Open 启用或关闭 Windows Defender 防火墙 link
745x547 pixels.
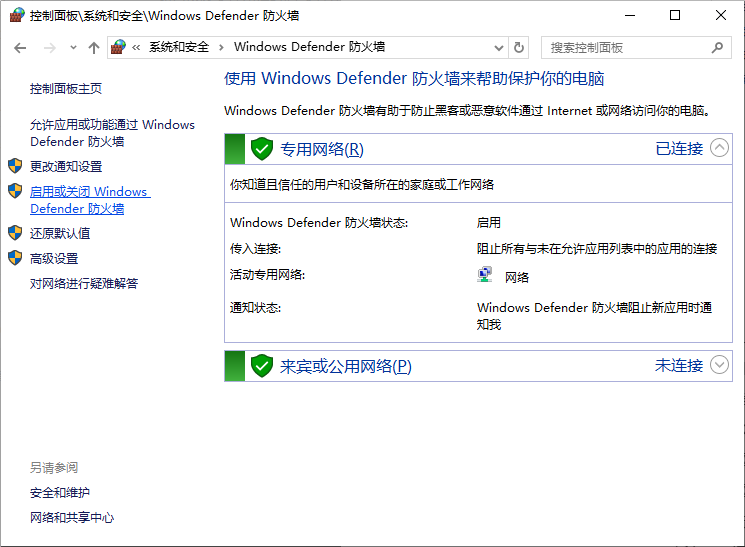(90, 200)
